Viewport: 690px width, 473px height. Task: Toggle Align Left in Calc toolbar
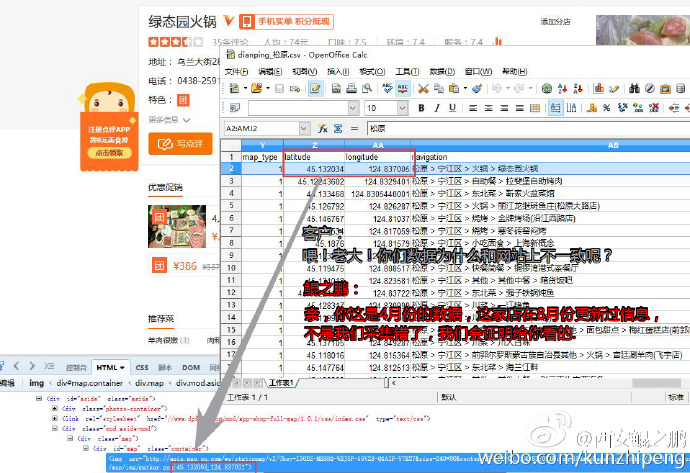pyautogui.click(x=473, y=108)
